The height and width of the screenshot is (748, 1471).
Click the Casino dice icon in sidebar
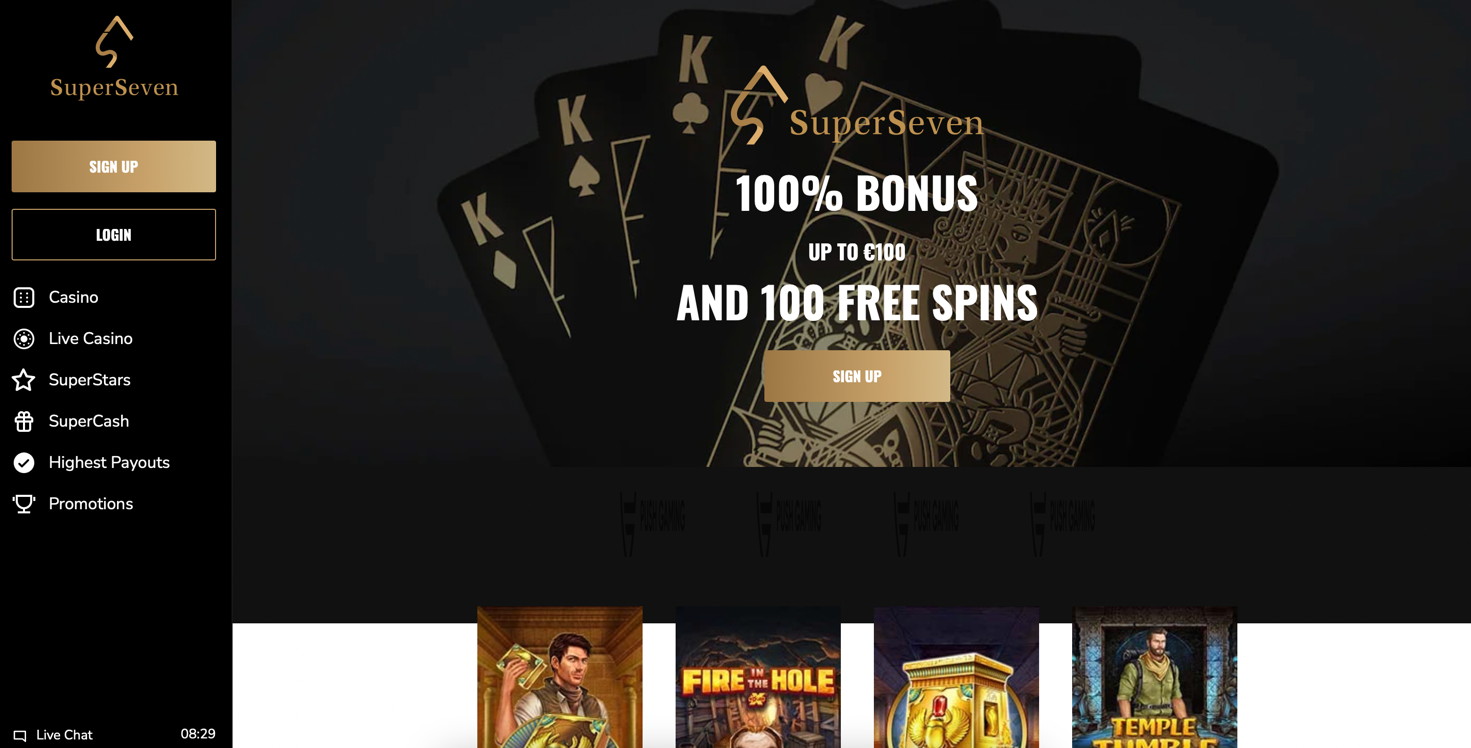[24, 297]
